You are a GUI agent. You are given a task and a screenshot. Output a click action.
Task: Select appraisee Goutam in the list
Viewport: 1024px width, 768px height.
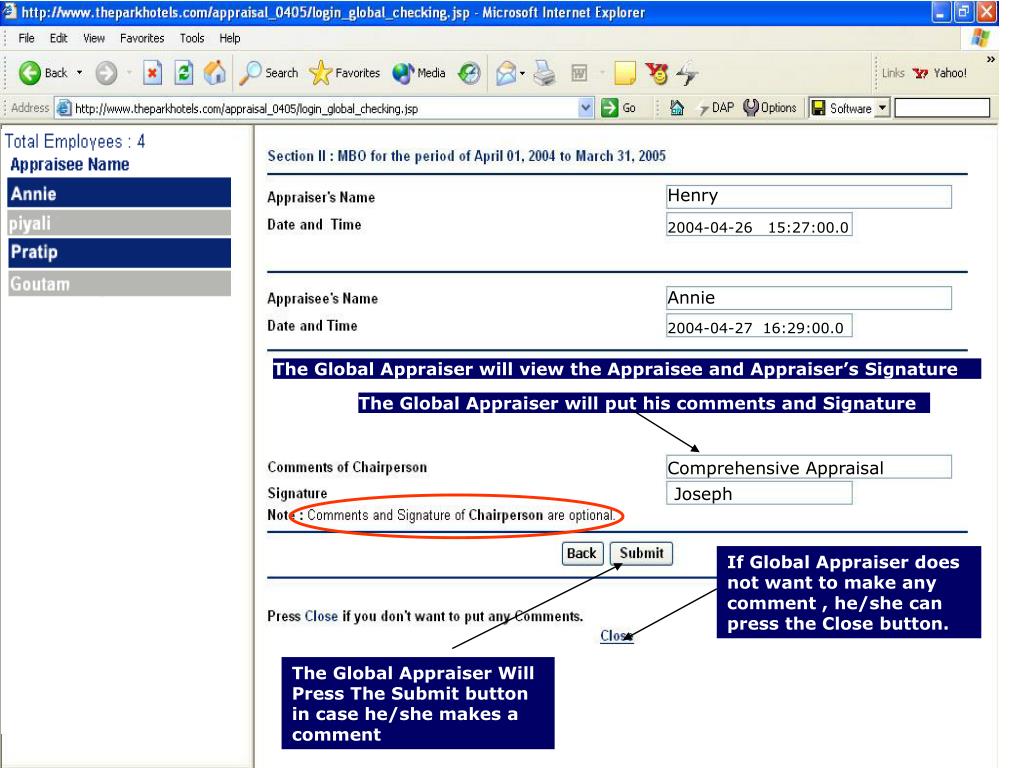pyautogui.click(x=120, y=283)
